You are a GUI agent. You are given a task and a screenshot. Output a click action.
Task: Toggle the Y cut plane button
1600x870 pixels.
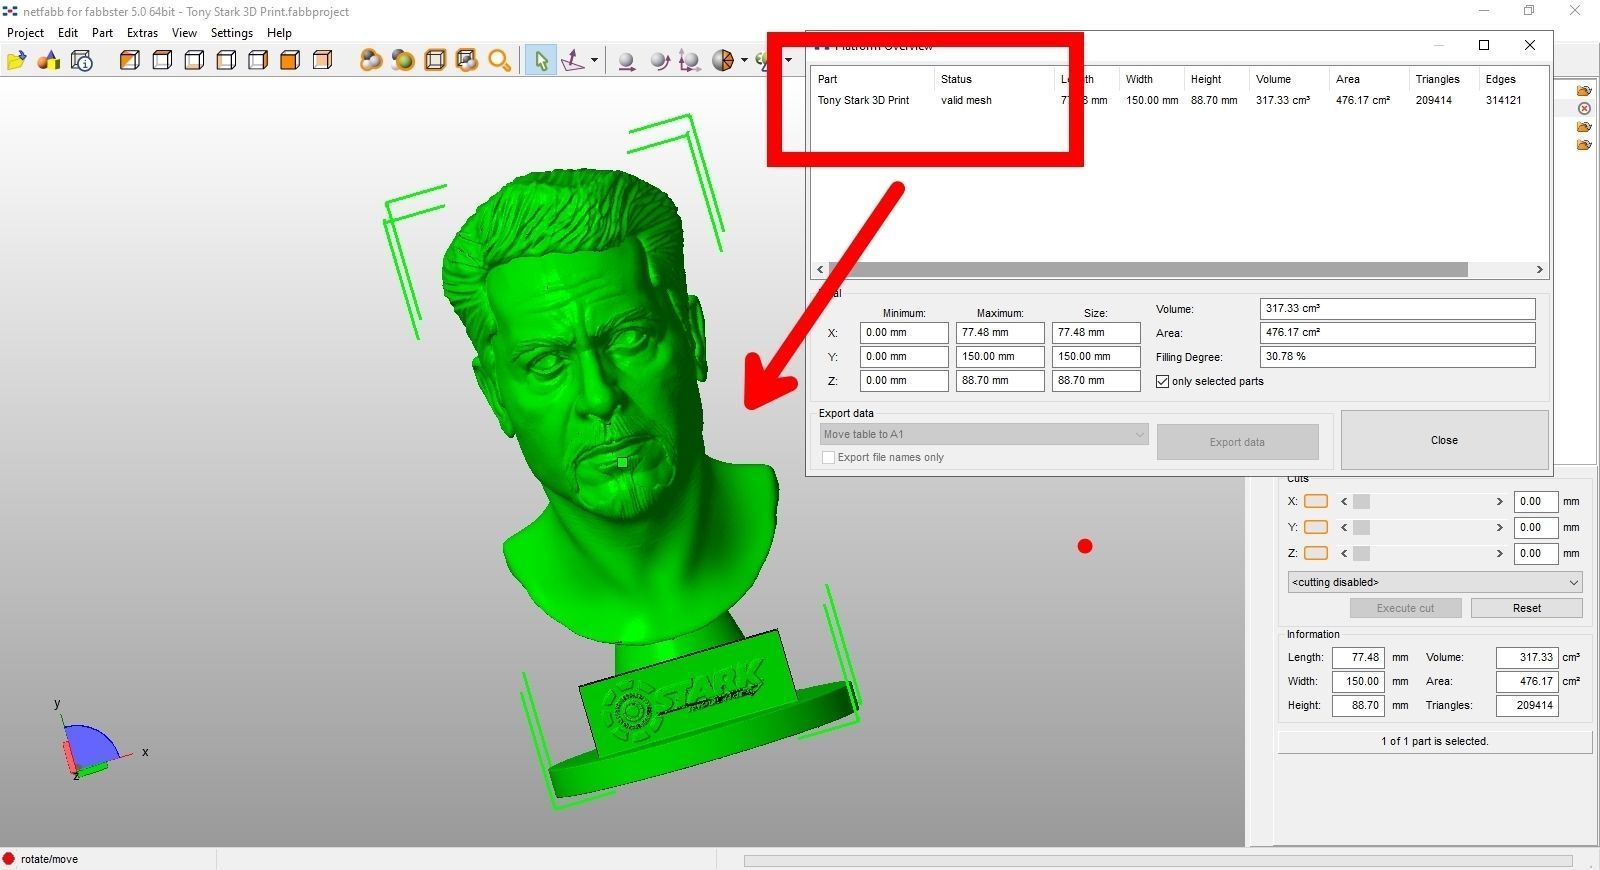pyautogui.click(x=1316, y=527)
